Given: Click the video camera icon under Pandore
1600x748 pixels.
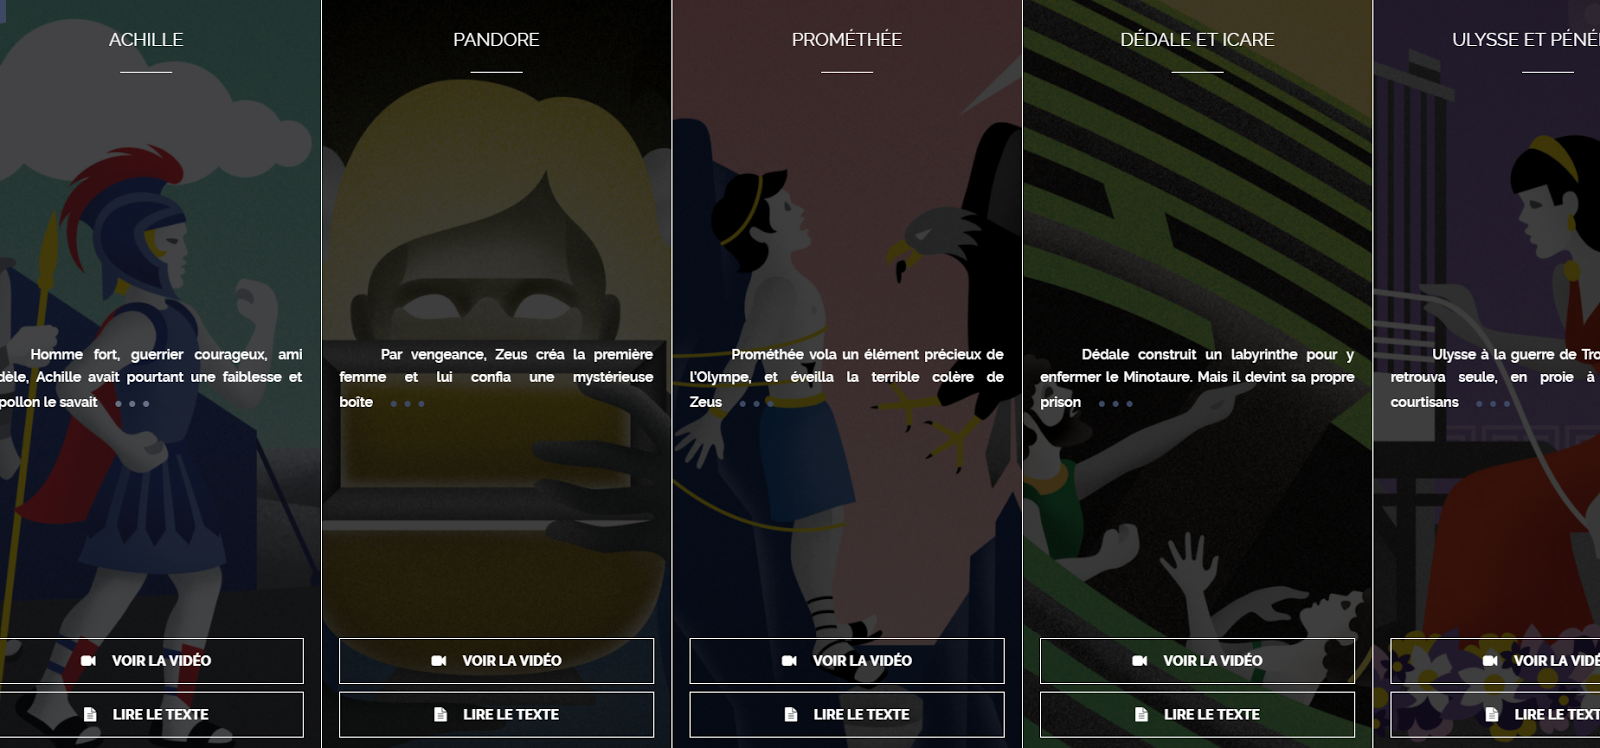Looking at the screenshot, I should (438, 661).
